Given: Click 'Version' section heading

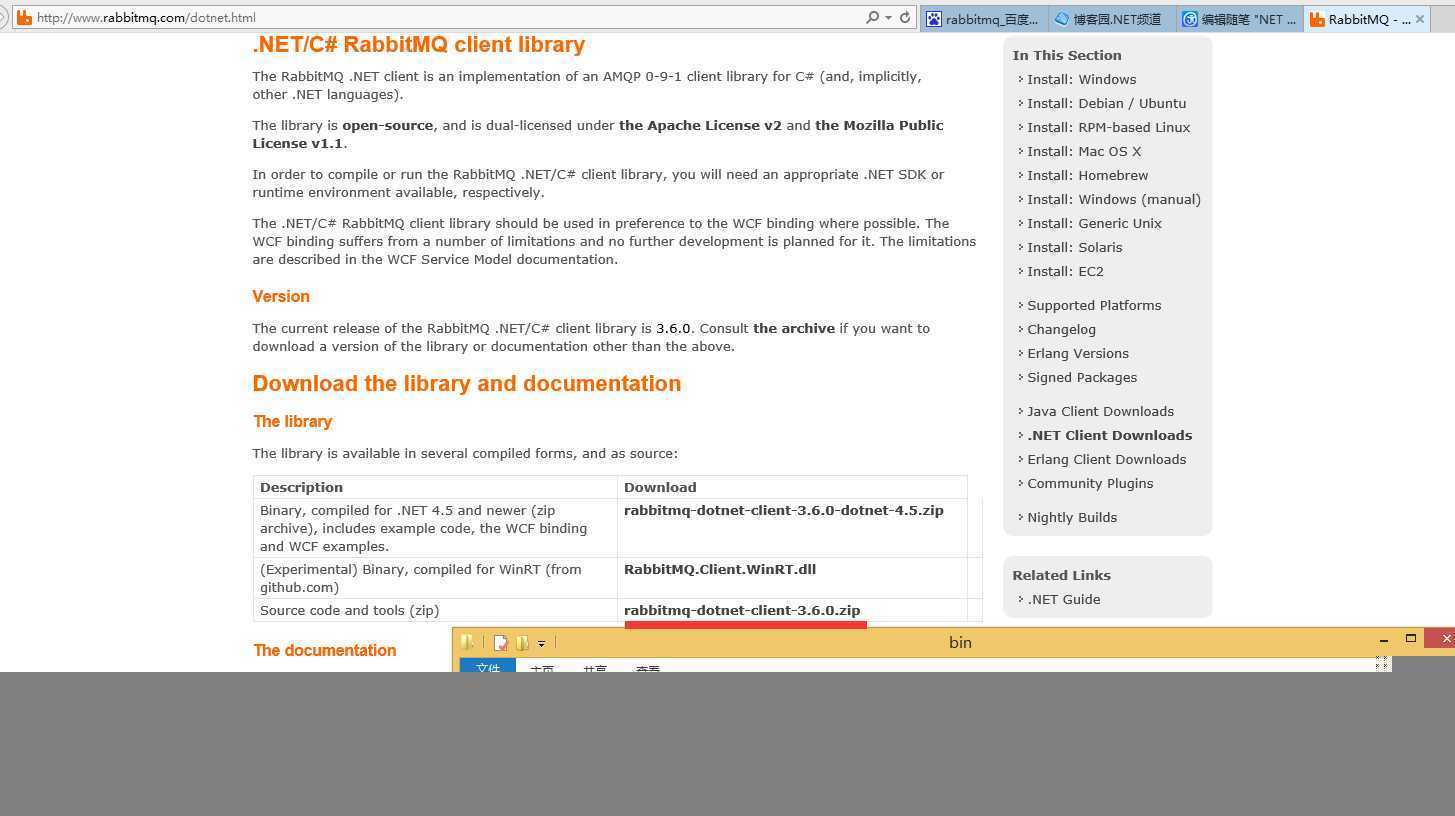Looking at the screenshot, I should click(x=281, y=296).
